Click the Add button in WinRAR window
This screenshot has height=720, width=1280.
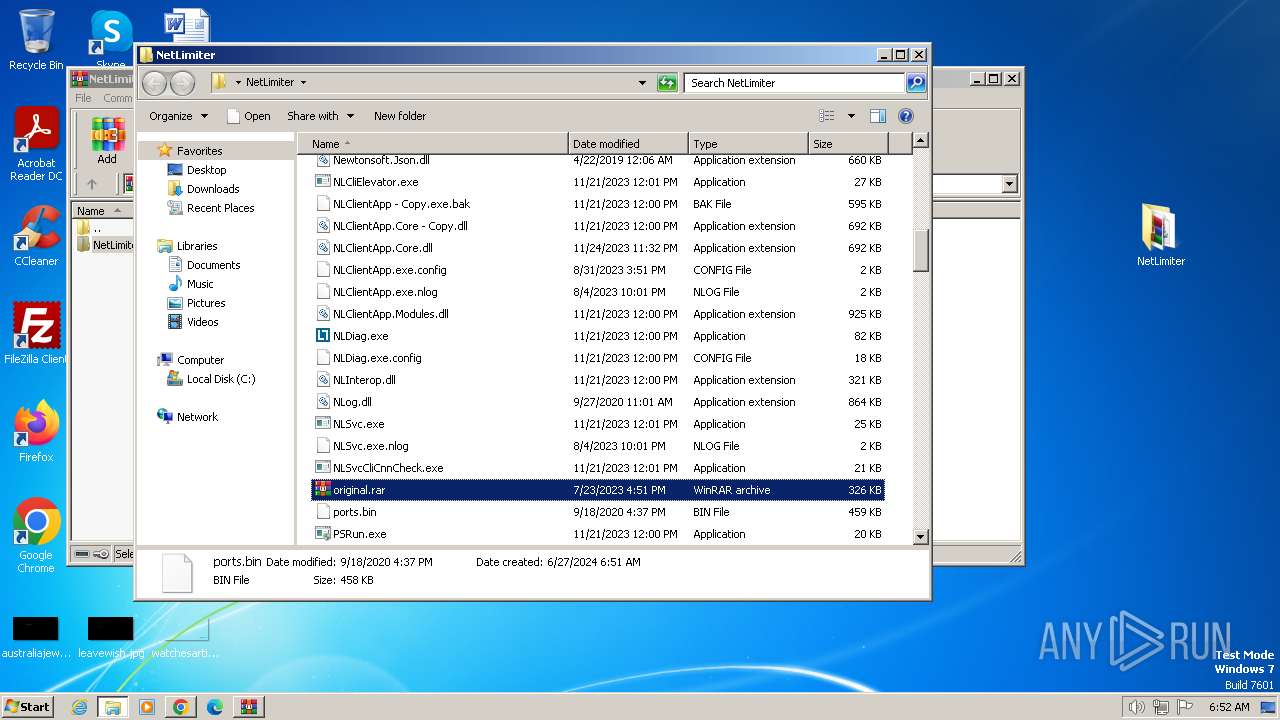pos(107,141)
